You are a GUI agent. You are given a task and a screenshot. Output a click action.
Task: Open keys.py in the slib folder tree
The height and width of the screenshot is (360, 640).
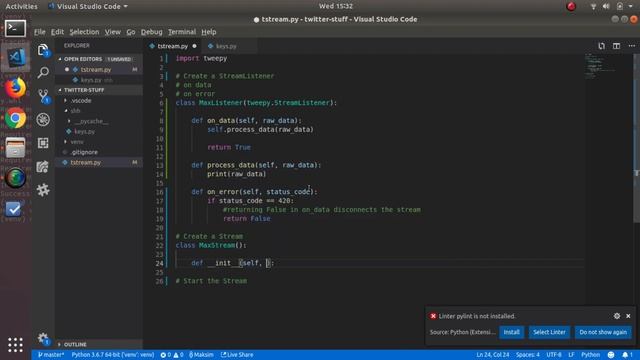pos(84,131)
